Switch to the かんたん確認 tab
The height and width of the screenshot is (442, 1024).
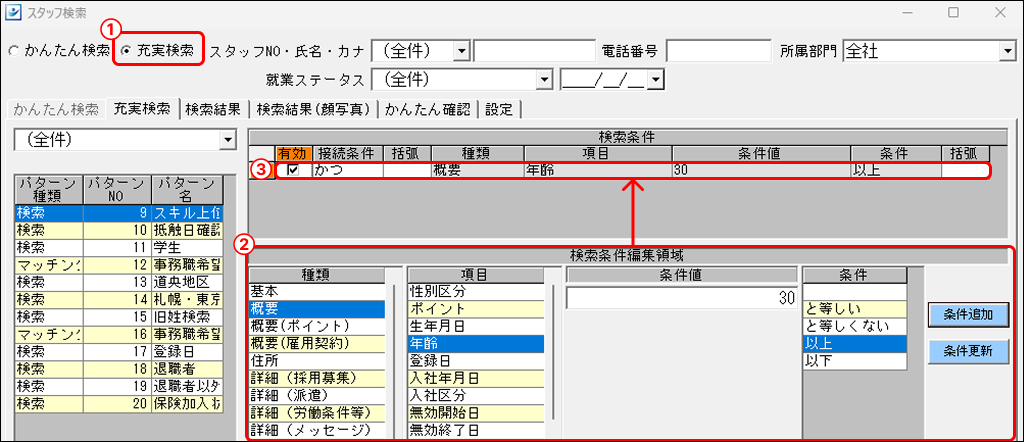click(x=427, y=109)
